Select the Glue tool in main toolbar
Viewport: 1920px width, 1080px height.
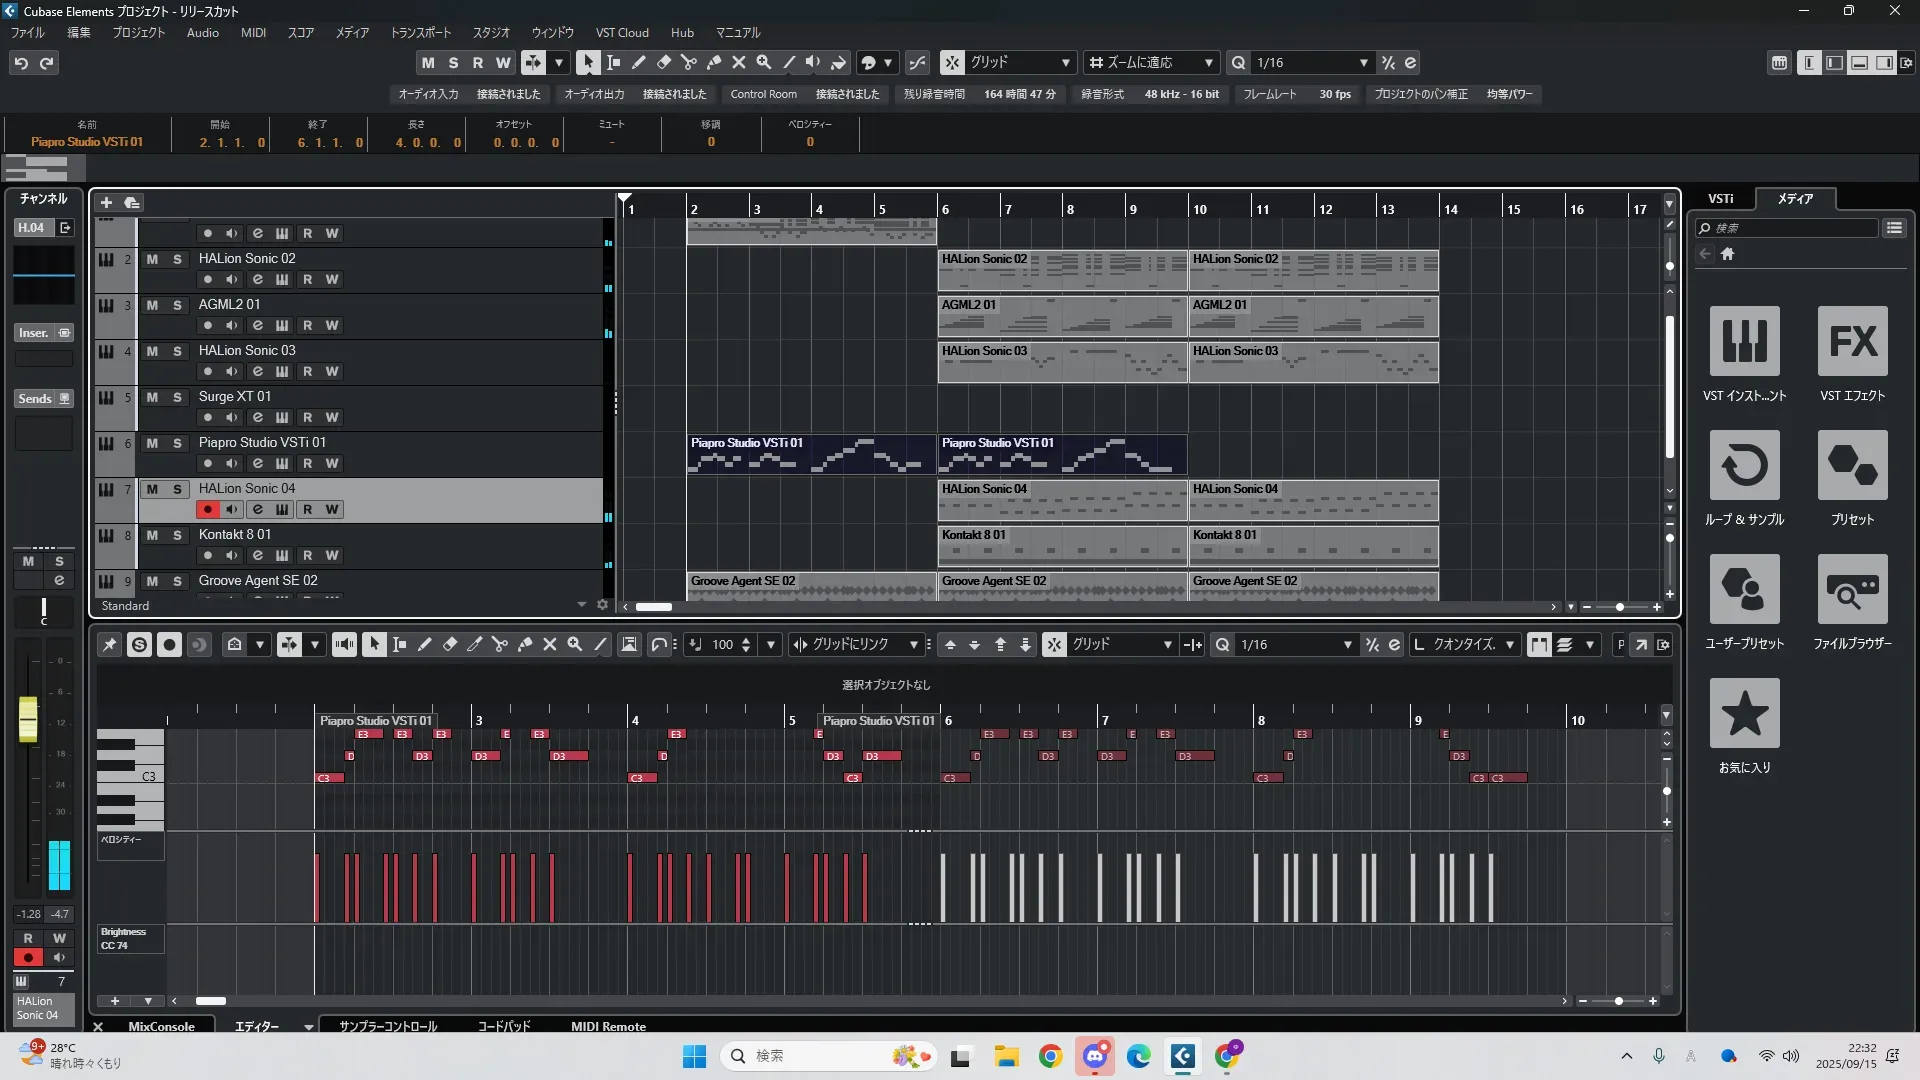(714, 62)
